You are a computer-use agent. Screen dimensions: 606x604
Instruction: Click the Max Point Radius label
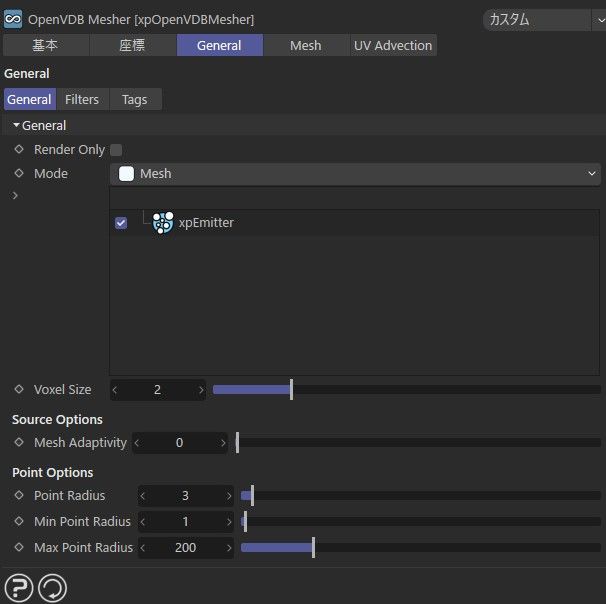click(83, 547)
